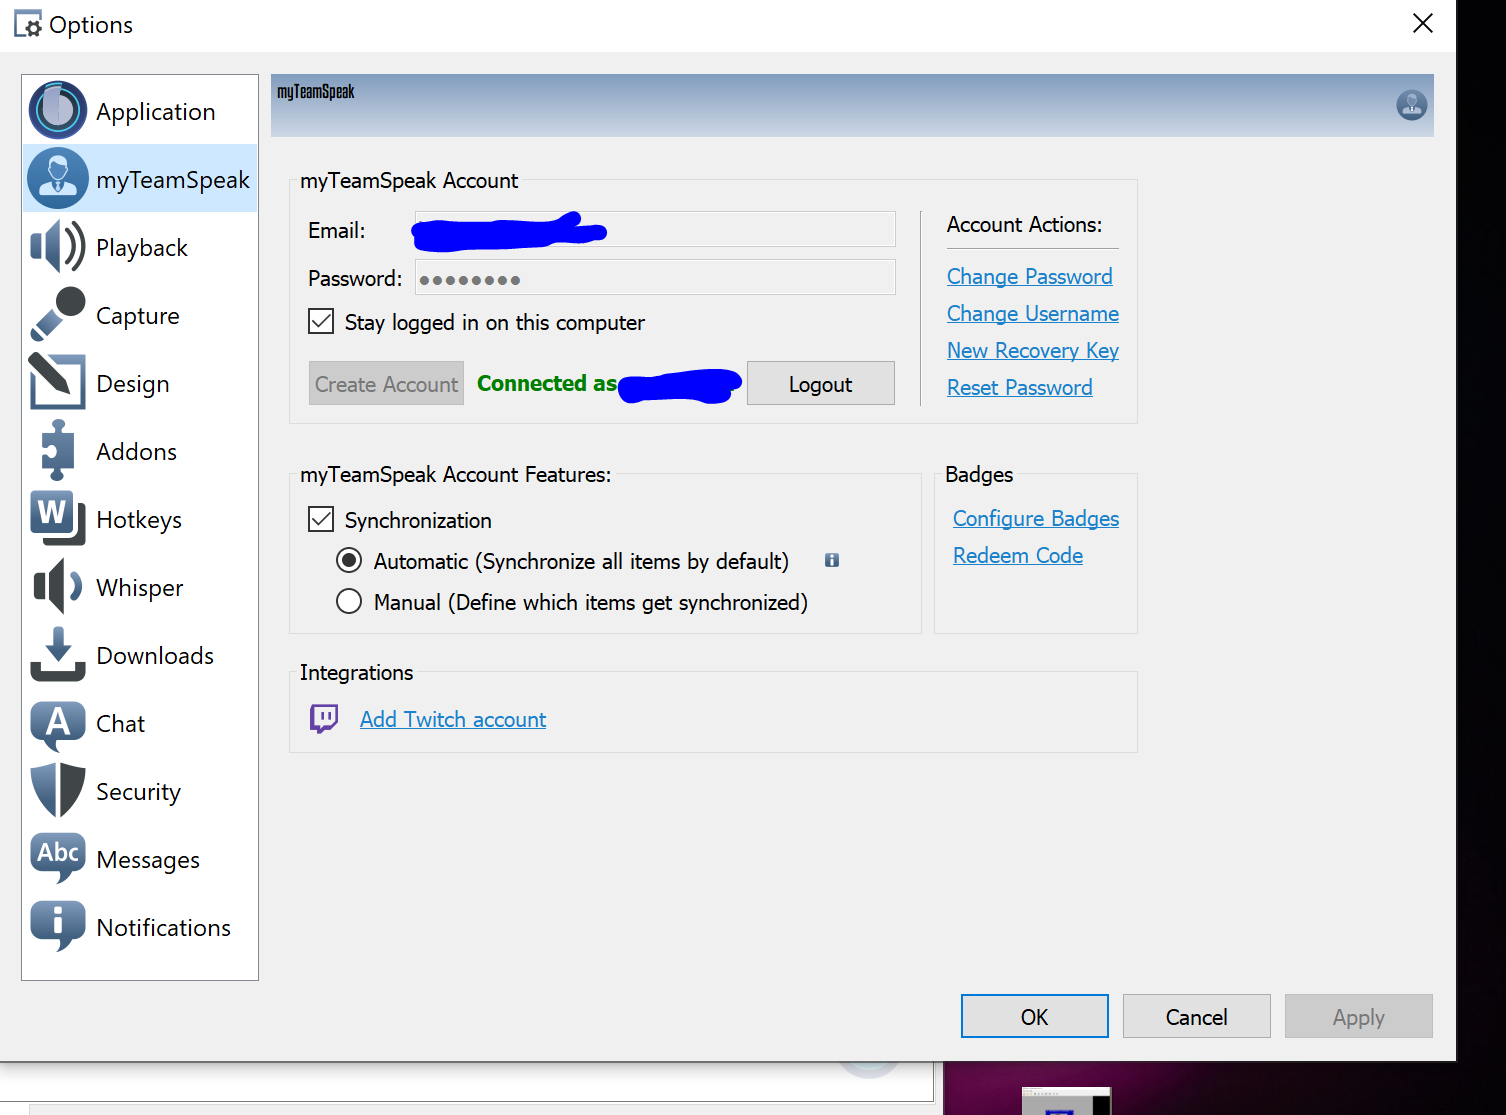Image resolution: width=1506 pixels, height=1115 pixels.
Task: Open Addons puzzle piece icon
Action: tap(58, 451)
